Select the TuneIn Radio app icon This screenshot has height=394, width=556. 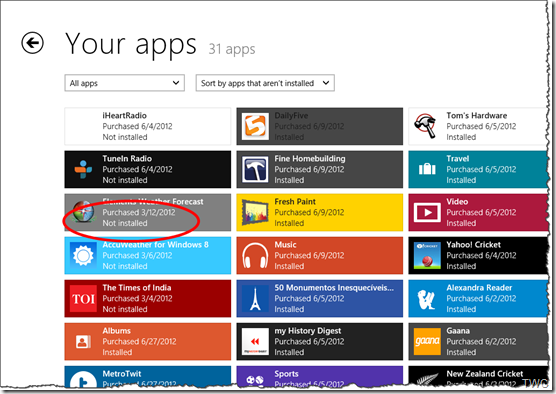(x=83, y=169)
